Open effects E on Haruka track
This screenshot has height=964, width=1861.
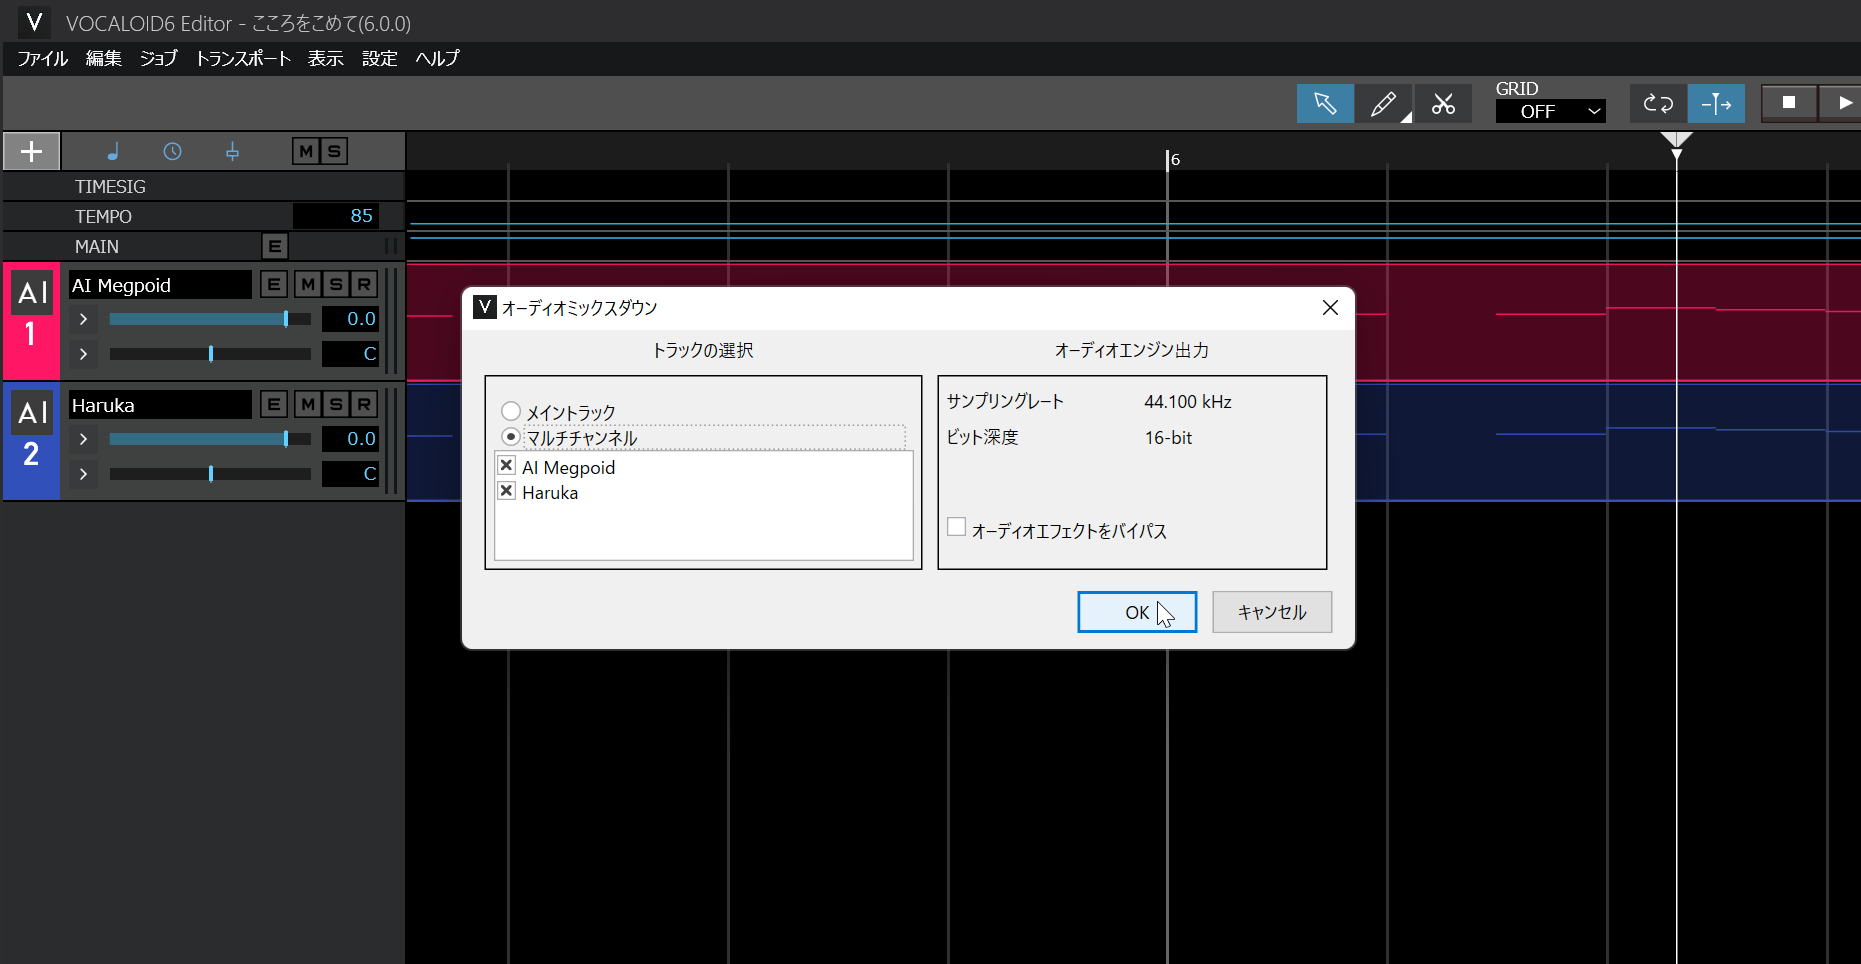pos(274,404)
